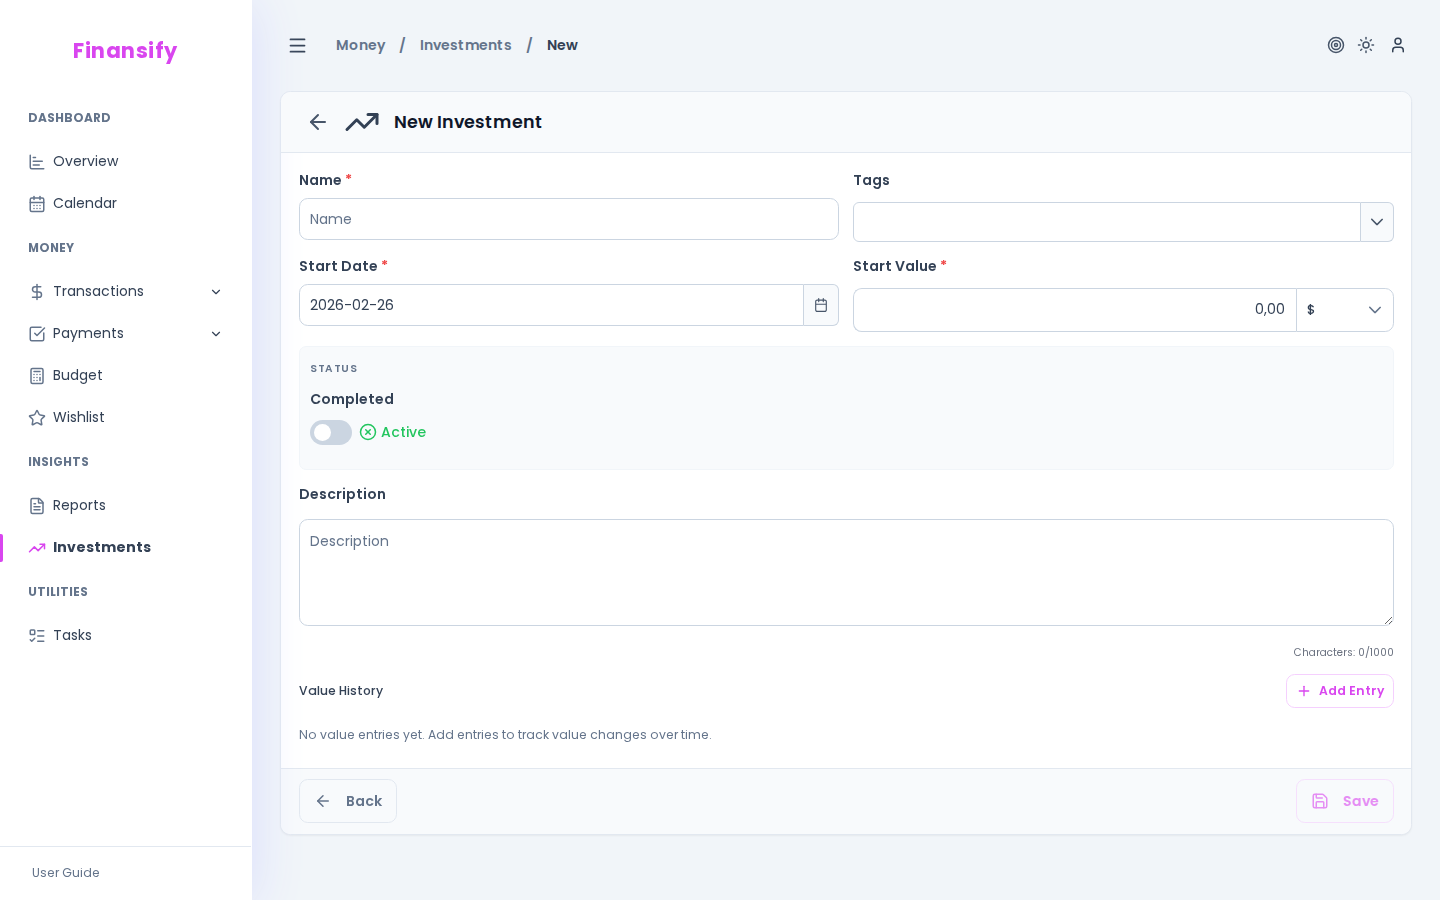Screen dimensions: 1440x900
Task: Open the Budget sidebar entry
Action: coord(77,375)
